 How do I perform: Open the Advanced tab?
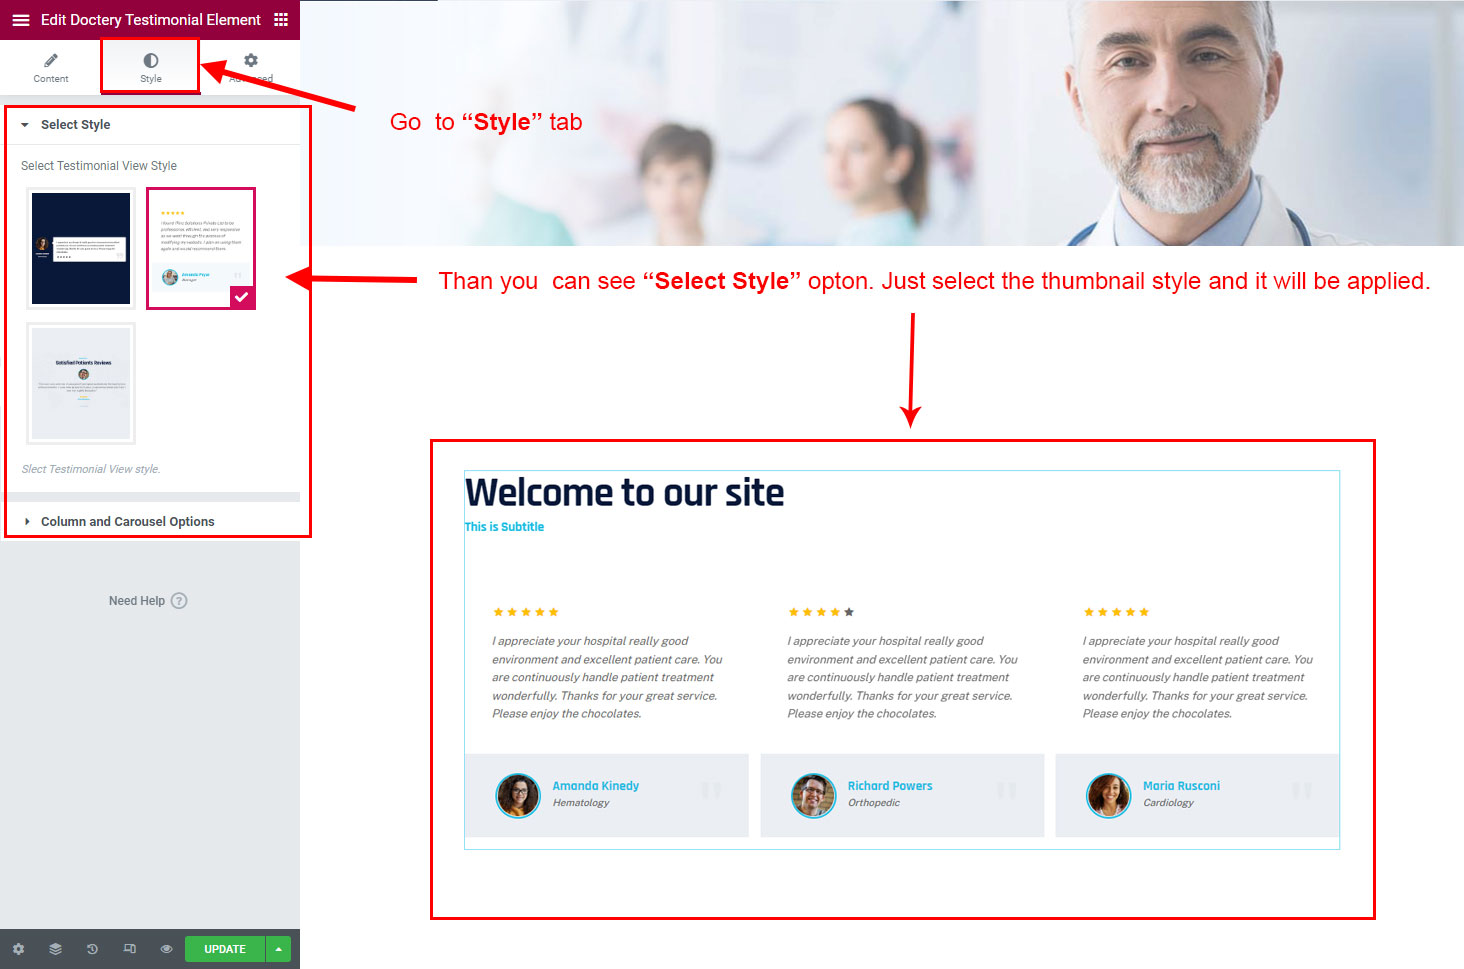(x=250, y=67)
